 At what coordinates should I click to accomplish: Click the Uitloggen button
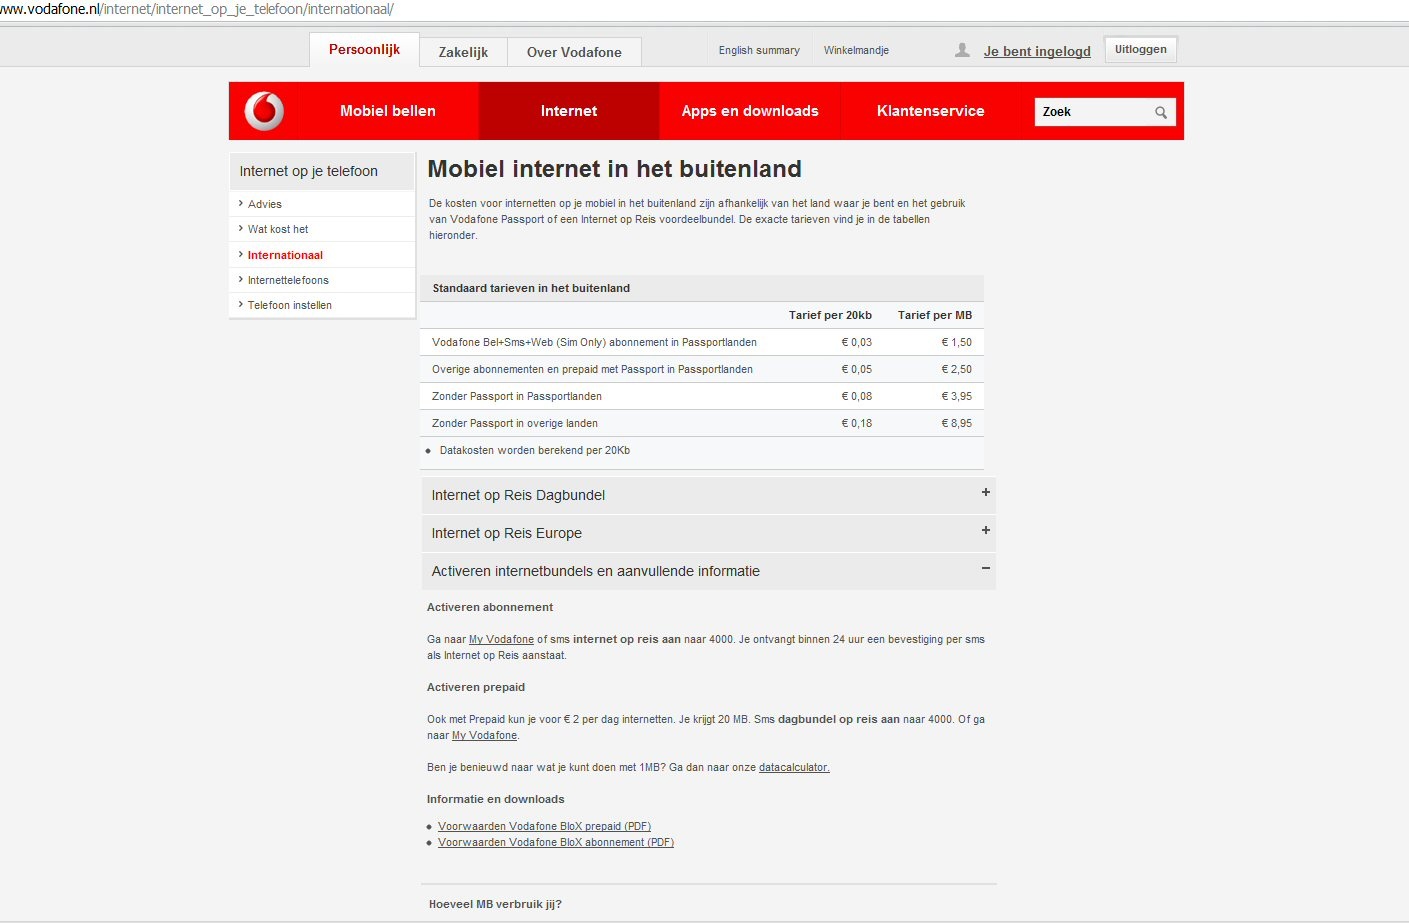(x=1141, y=49)
